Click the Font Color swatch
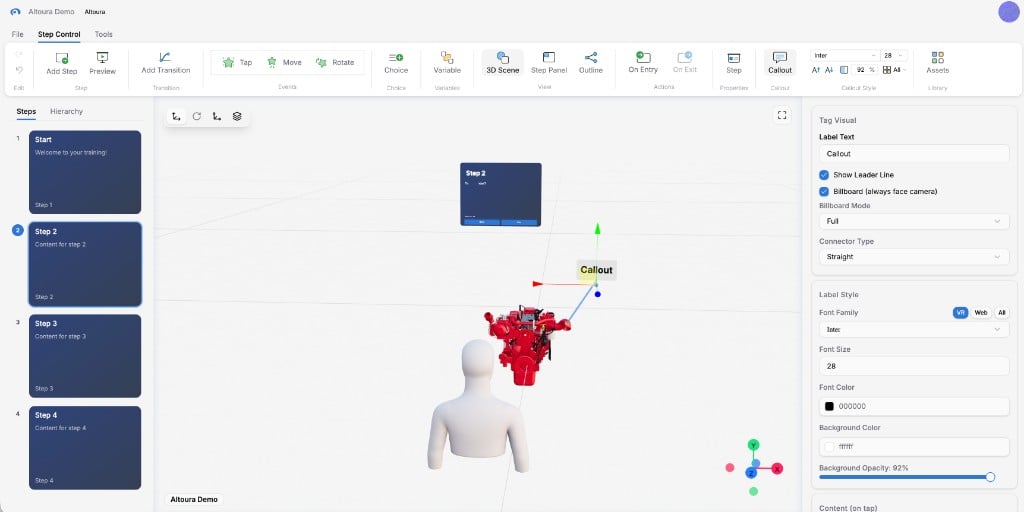This screenshot has height=512, width=1024. [829, 406]
